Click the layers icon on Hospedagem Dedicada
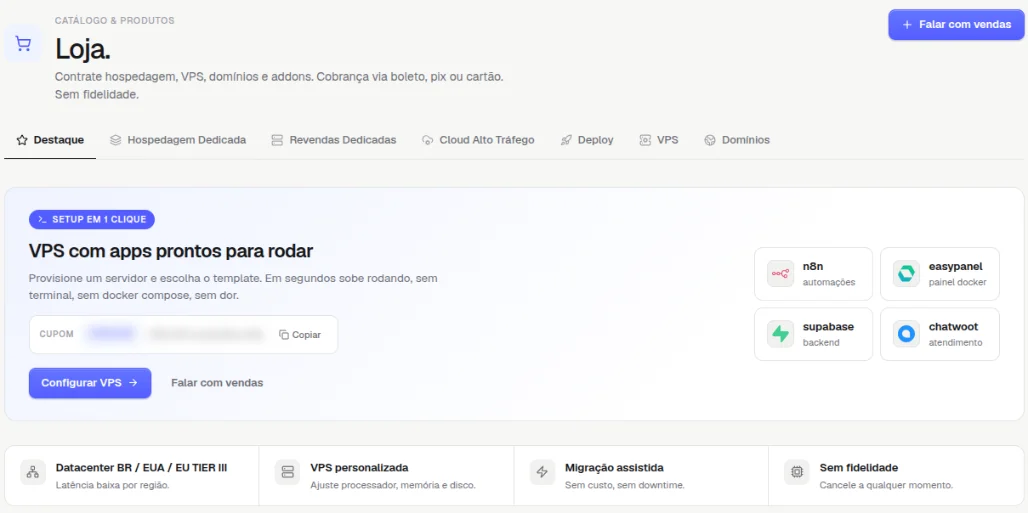 coord(115,140)
